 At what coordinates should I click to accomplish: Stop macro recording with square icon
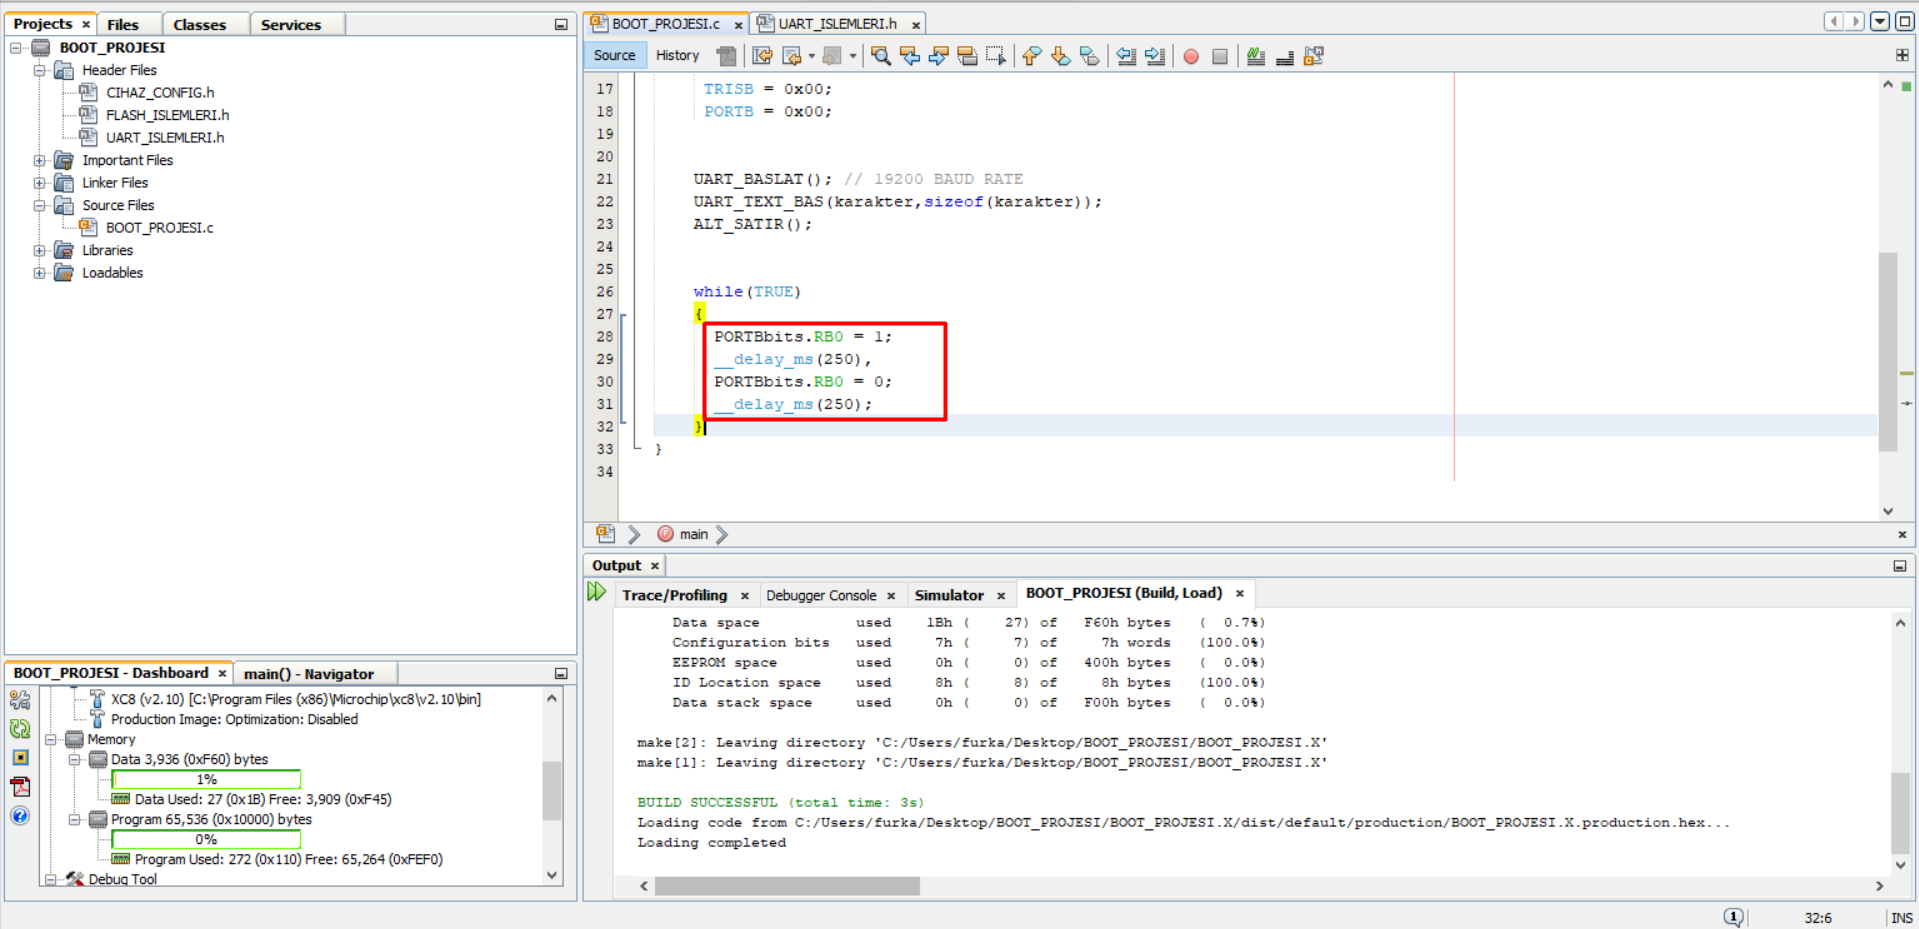[x=1220, y=56]
